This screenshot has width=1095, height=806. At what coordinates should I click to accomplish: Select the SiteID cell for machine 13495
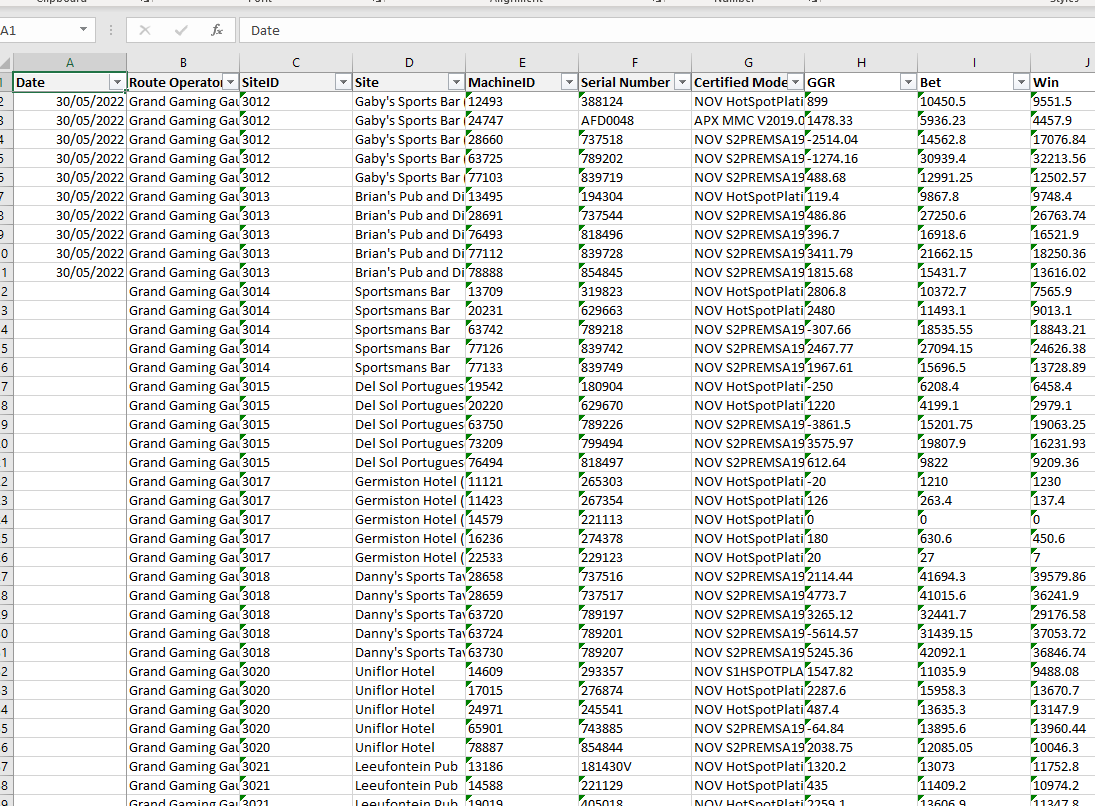point(296,196)
